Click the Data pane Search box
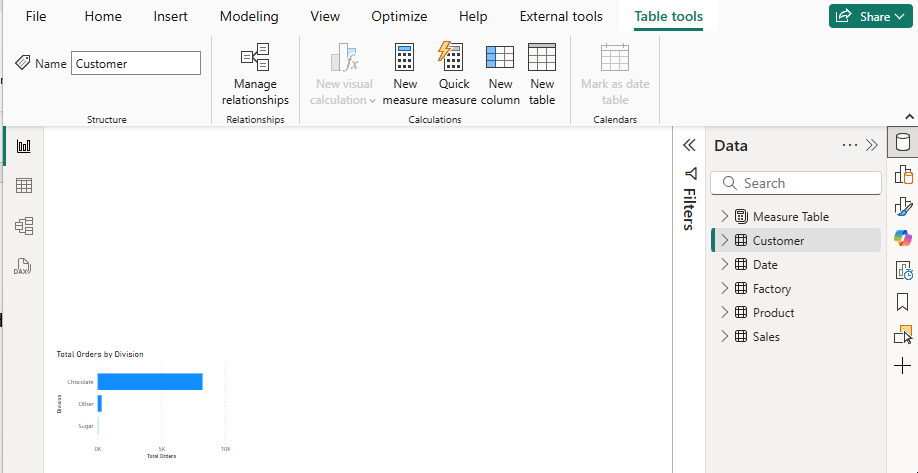This screenshot has height=473, width=918. pyautogui.click(x=796, y=183)
